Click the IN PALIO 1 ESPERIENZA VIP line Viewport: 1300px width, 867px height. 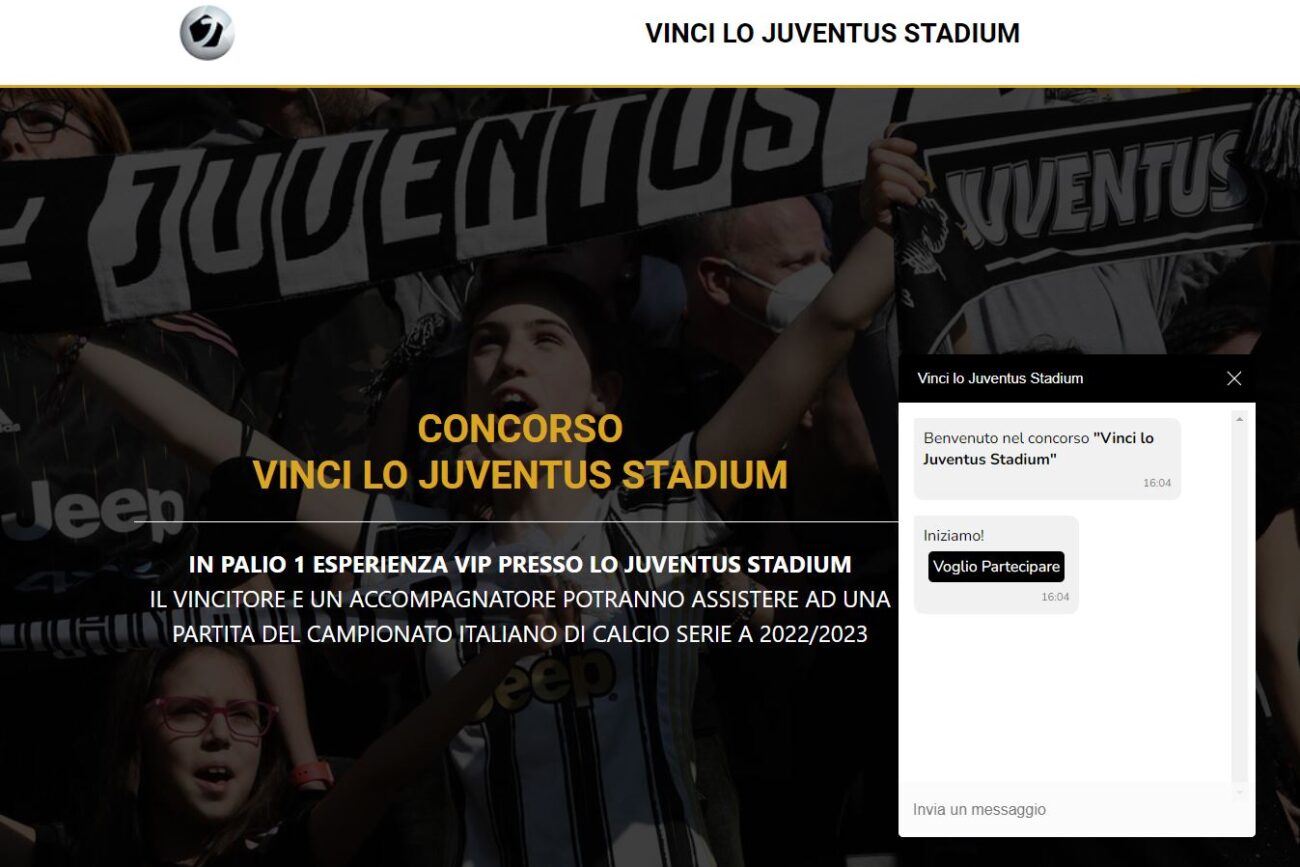click(520, 564)
